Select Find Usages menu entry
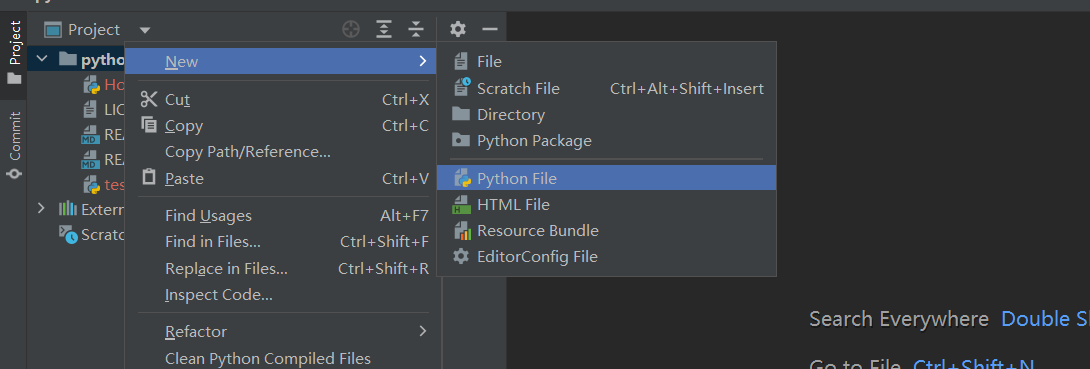Screen dimensions: 1090x369 pyautogui.click(x=281, y=215)
